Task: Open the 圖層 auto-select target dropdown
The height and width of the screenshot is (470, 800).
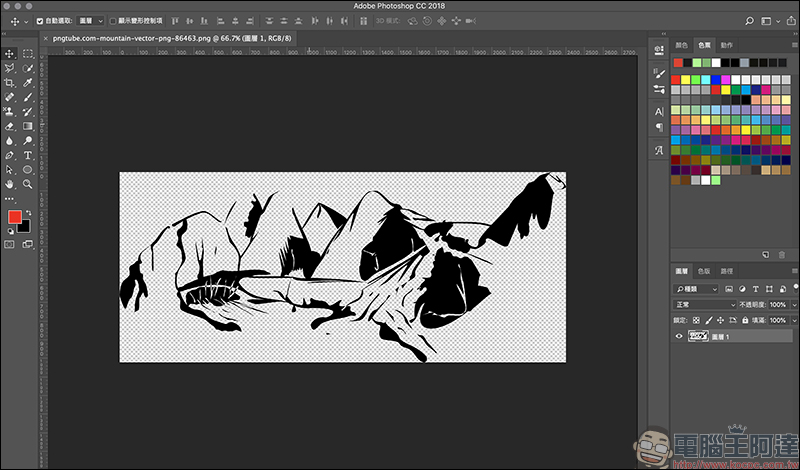Action: point(91,20)
